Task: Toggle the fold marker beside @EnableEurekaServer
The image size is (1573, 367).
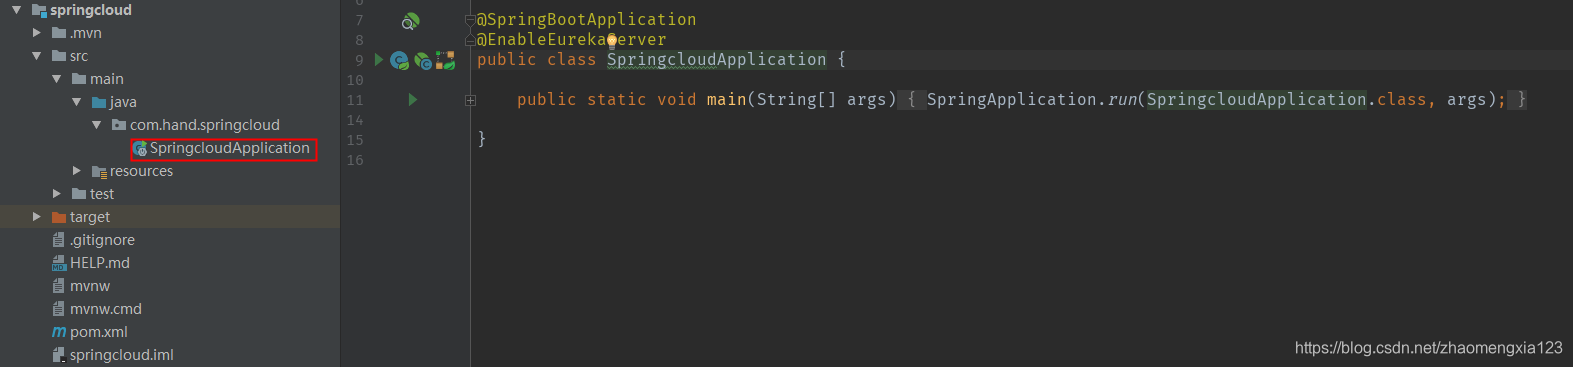Action: pyautogui.click(x=470, y=40)
